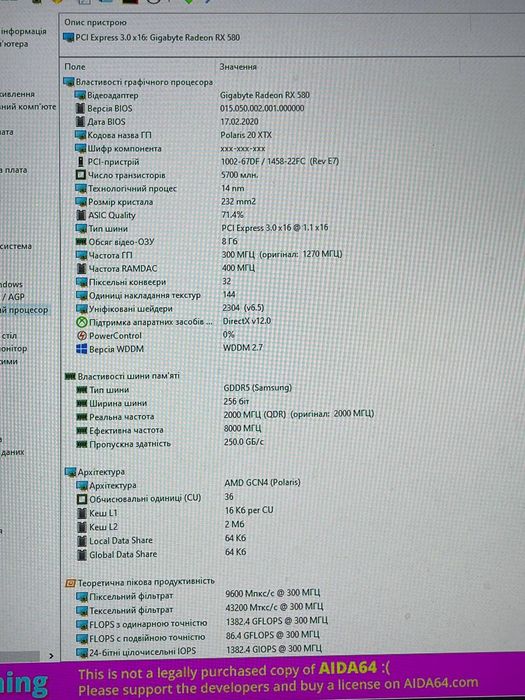Click the video memory value 8 ГБ
525x700 pixels.
(x=229, y=241)
